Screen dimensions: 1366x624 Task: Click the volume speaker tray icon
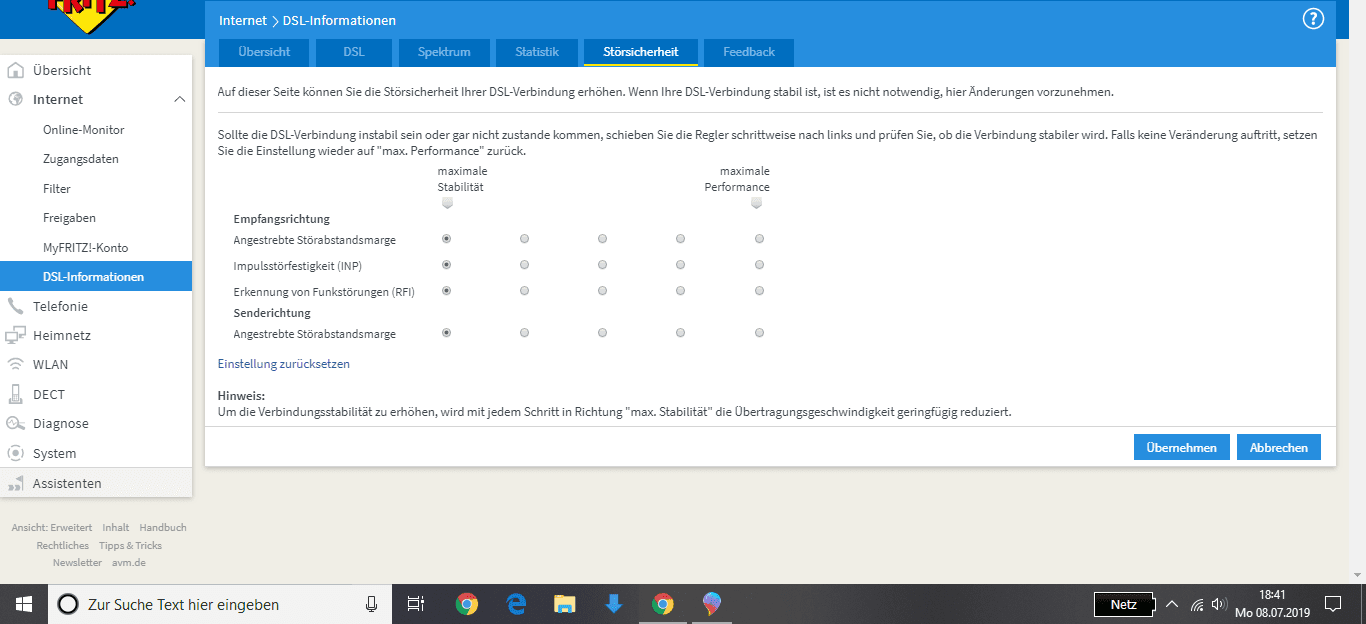click(1218, 605)
